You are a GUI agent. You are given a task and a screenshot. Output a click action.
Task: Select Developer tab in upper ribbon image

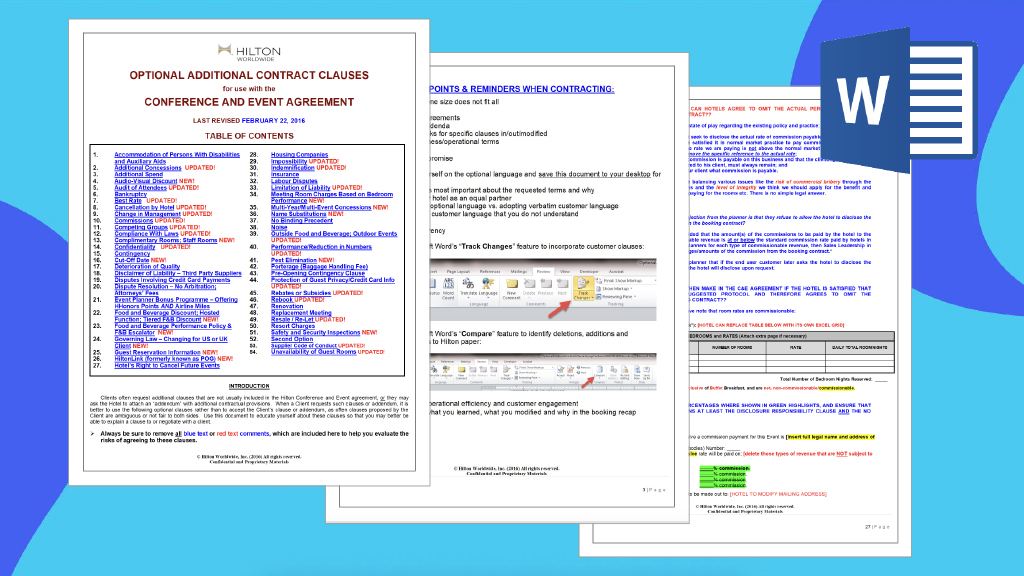point(589,272)
